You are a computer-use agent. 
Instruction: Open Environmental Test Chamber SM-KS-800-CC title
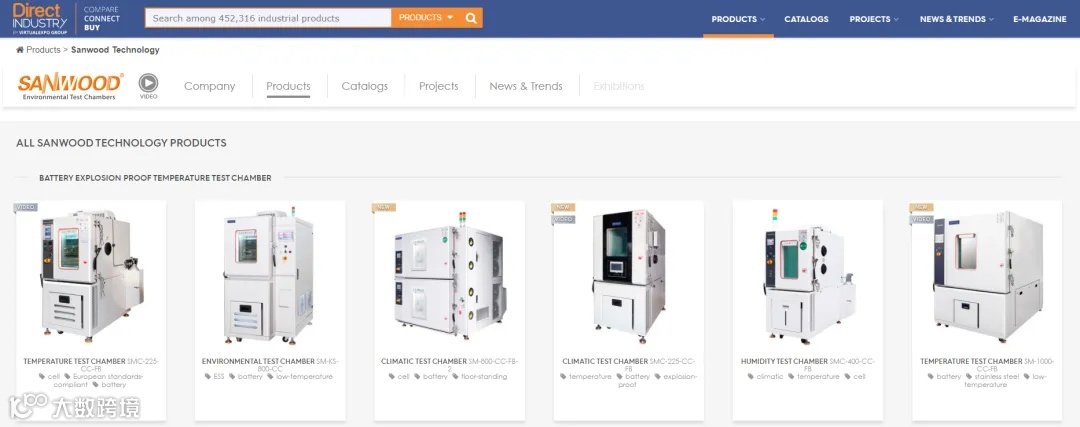pos(270,365)
